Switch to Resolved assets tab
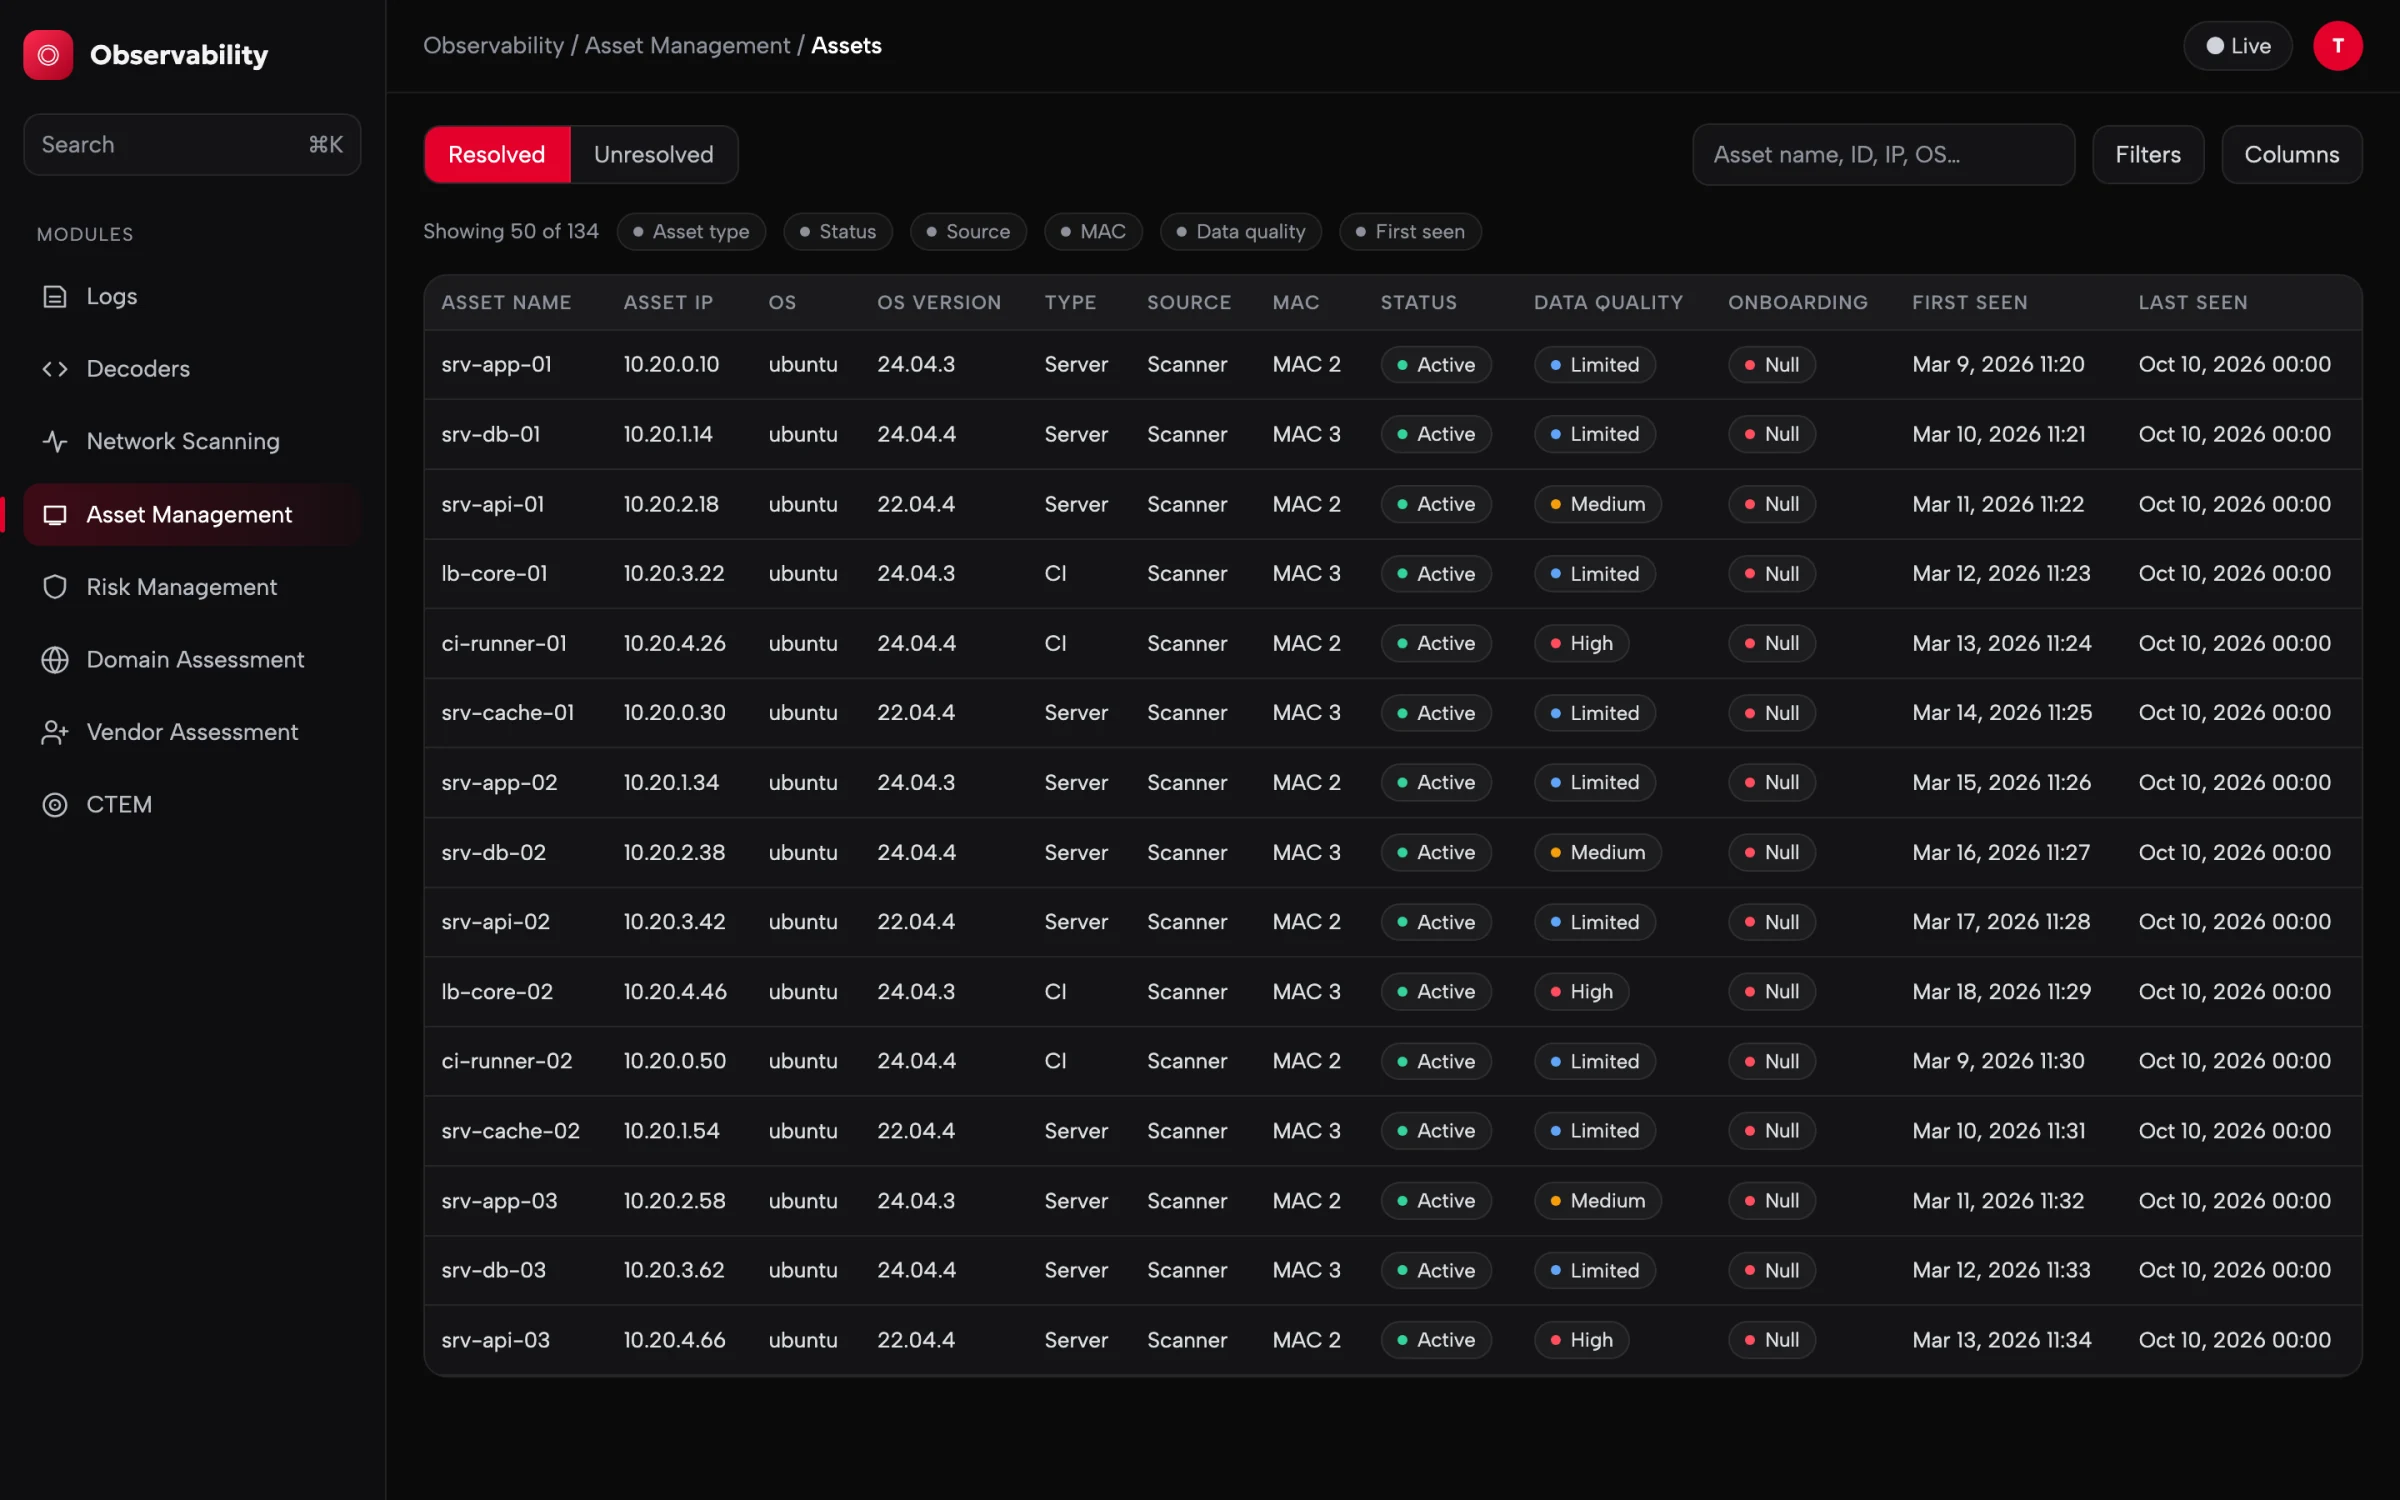The image size is (2400, 1500). [x=497, y=155]
